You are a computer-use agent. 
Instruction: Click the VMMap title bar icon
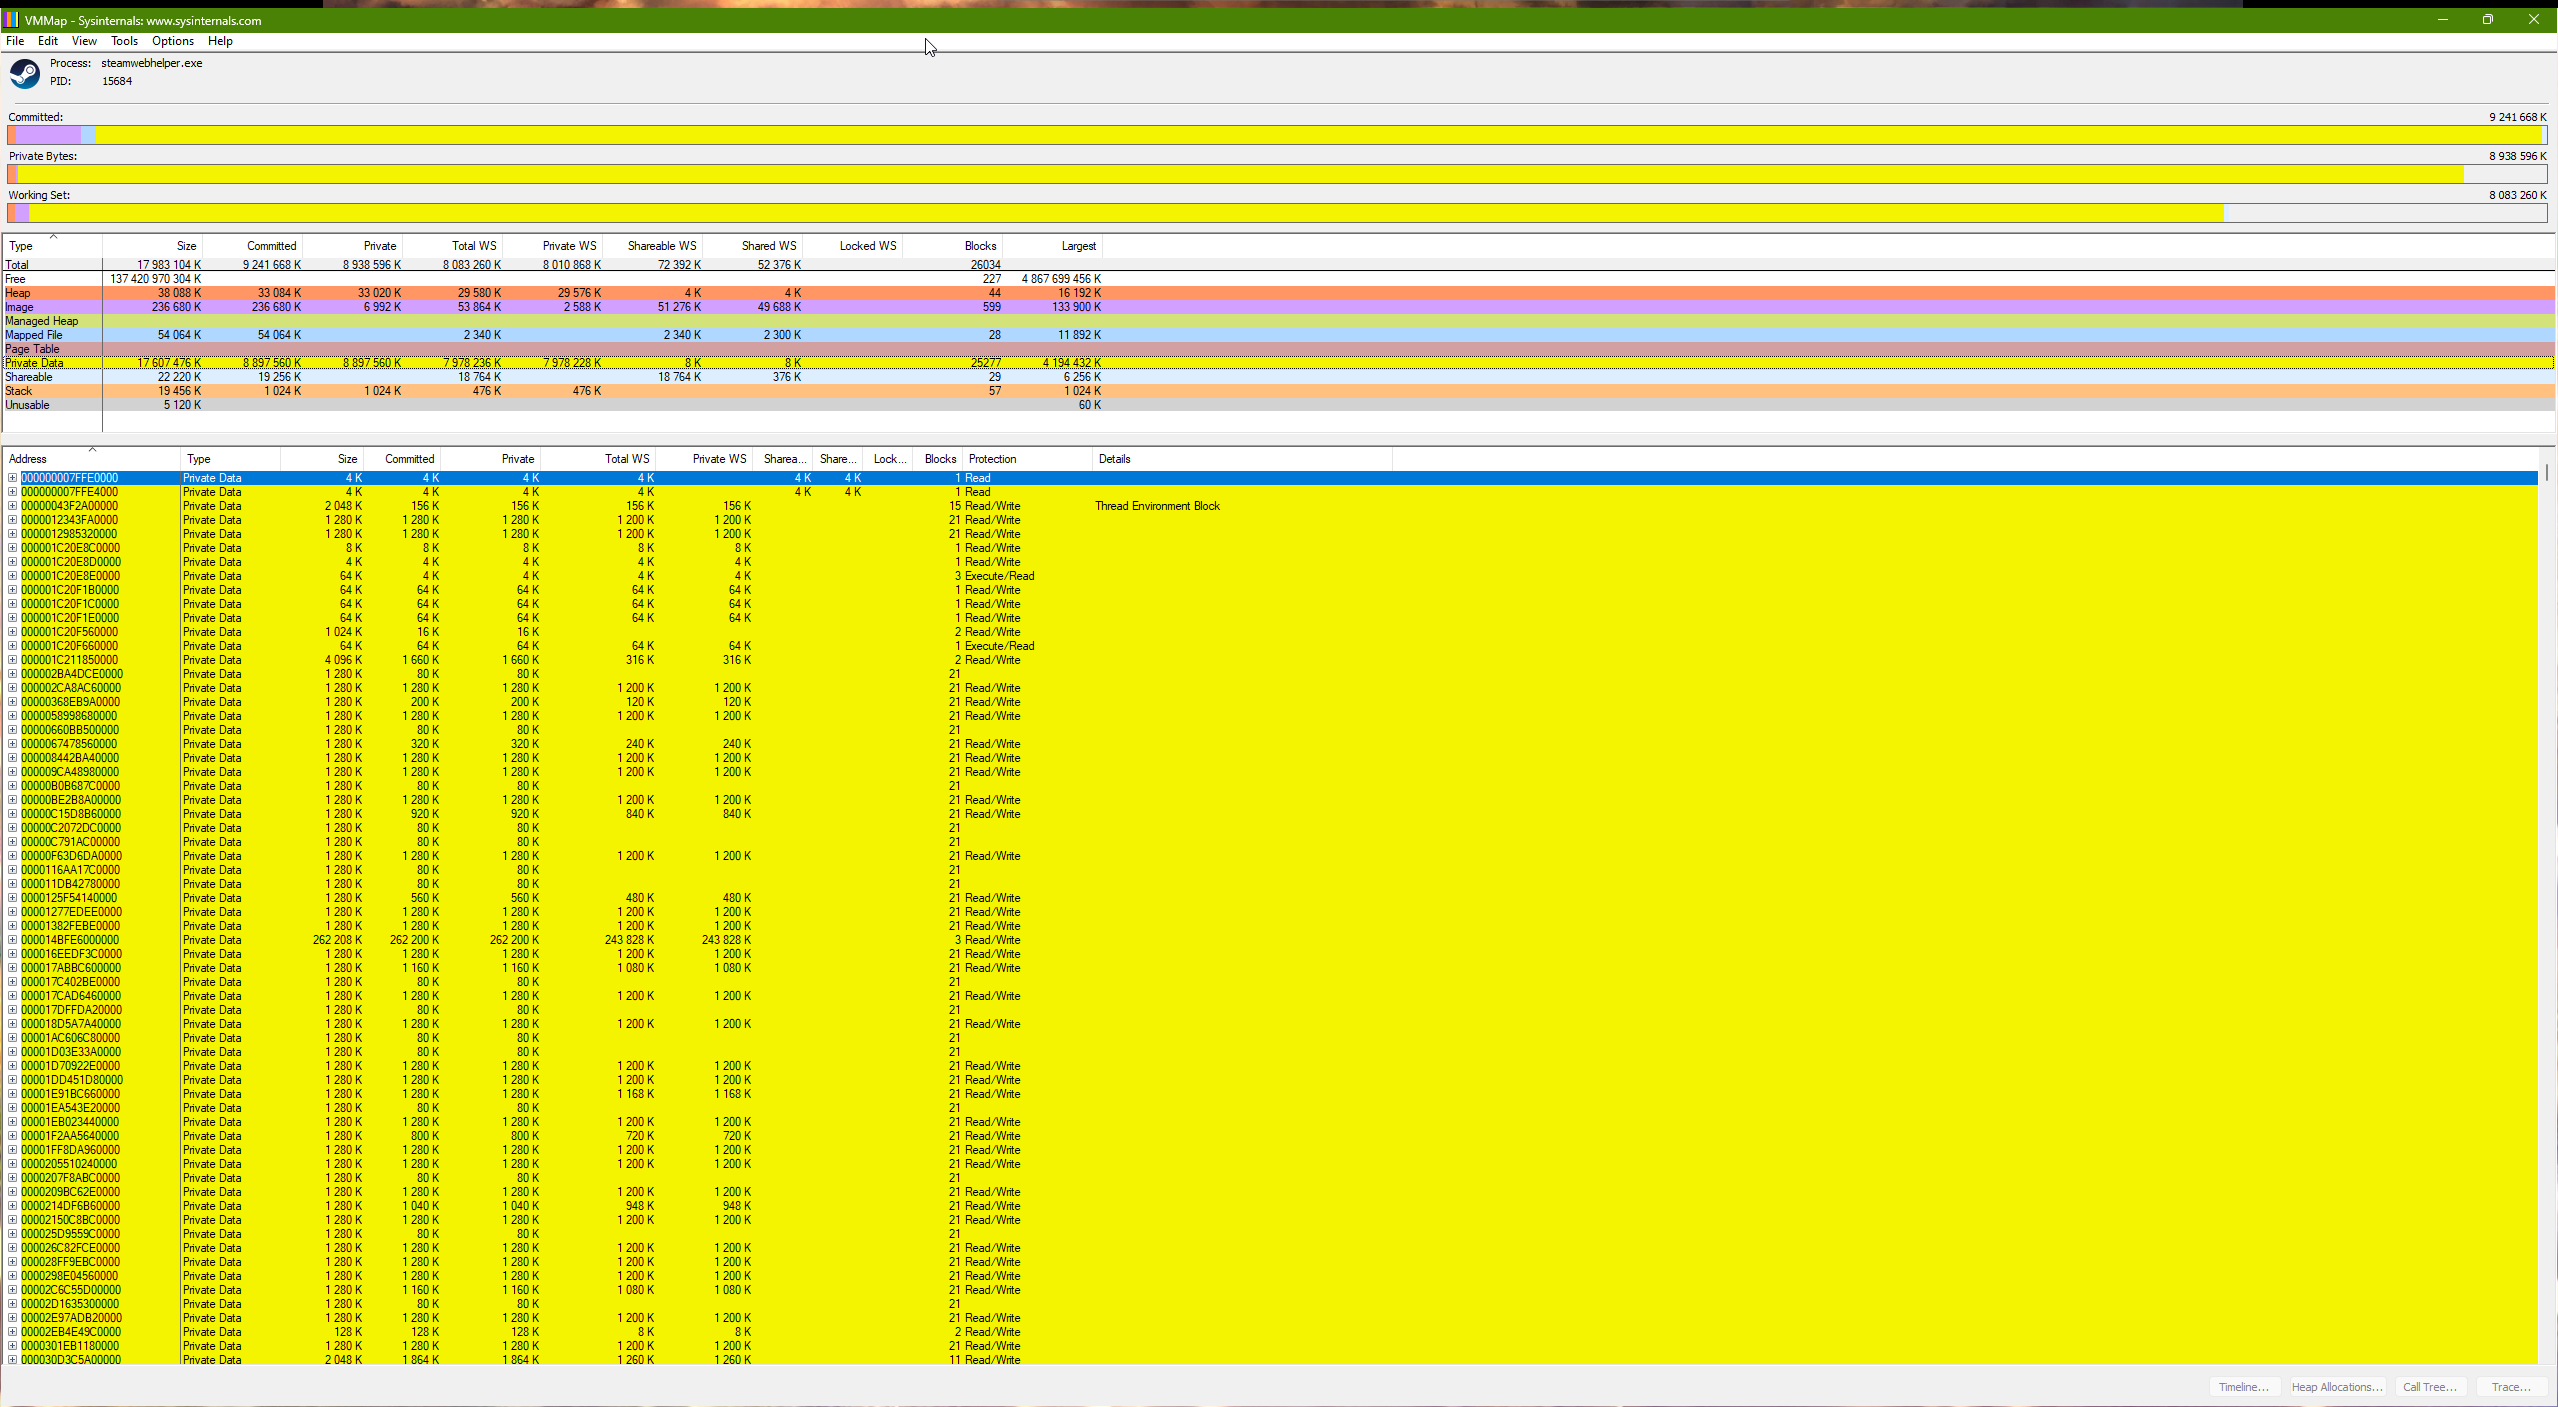pos(11,20)
